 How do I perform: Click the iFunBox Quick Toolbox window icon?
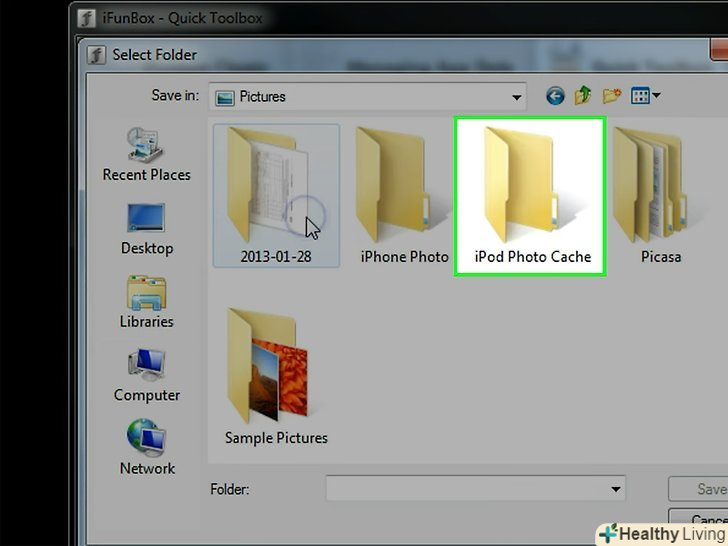pyautogui.click(x=86, y=19)
